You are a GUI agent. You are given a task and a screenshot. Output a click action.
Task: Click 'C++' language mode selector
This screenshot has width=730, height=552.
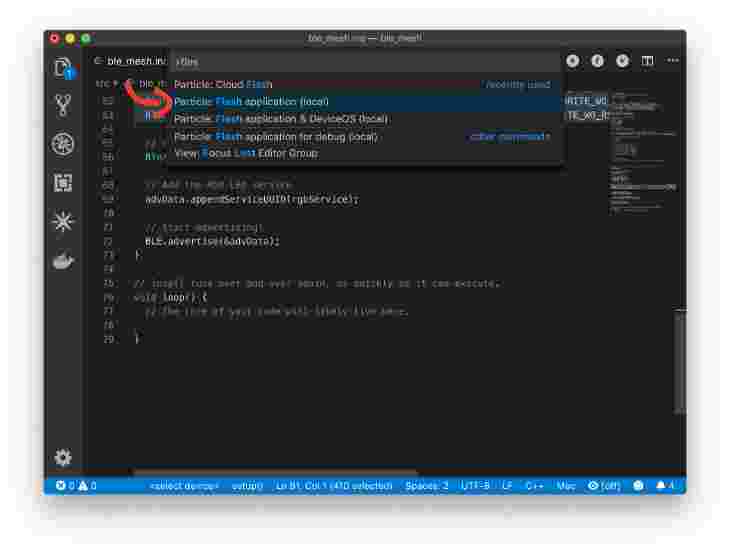[x=534, y=485]
